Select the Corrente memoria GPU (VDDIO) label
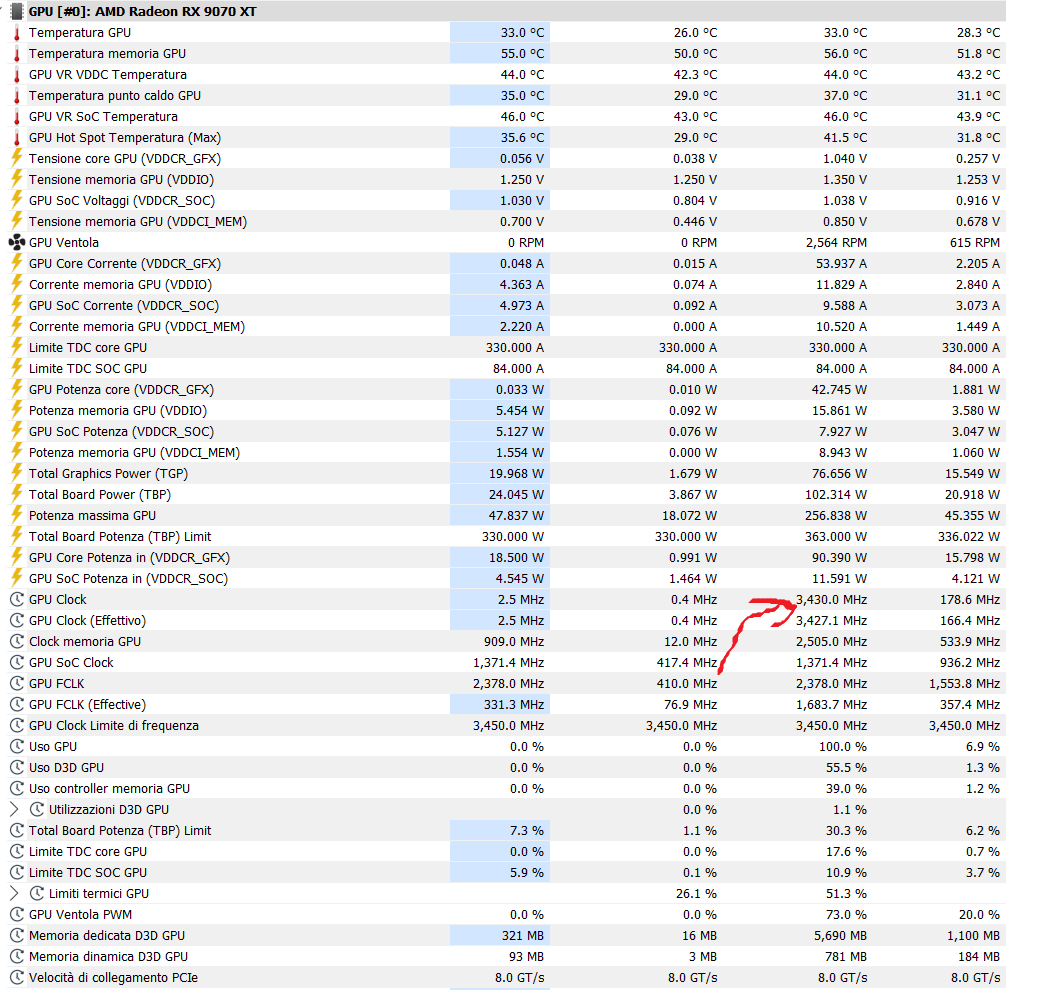Screen dimensions: 1061x990 [120, 284]
